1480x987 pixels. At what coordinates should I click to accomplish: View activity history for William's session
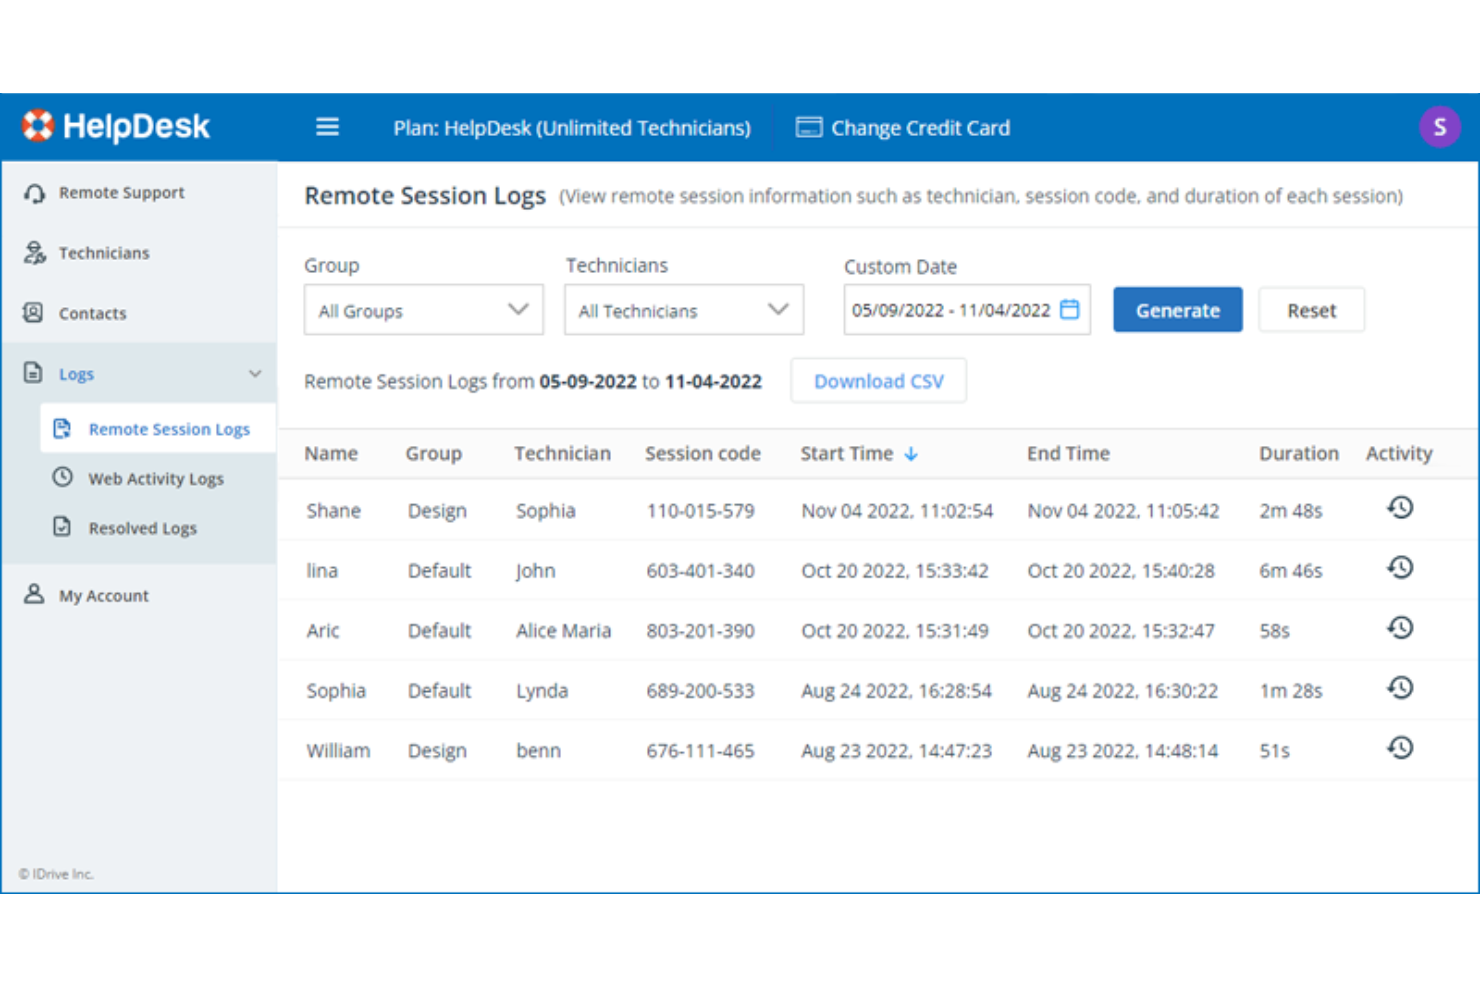coord(1400,748)
